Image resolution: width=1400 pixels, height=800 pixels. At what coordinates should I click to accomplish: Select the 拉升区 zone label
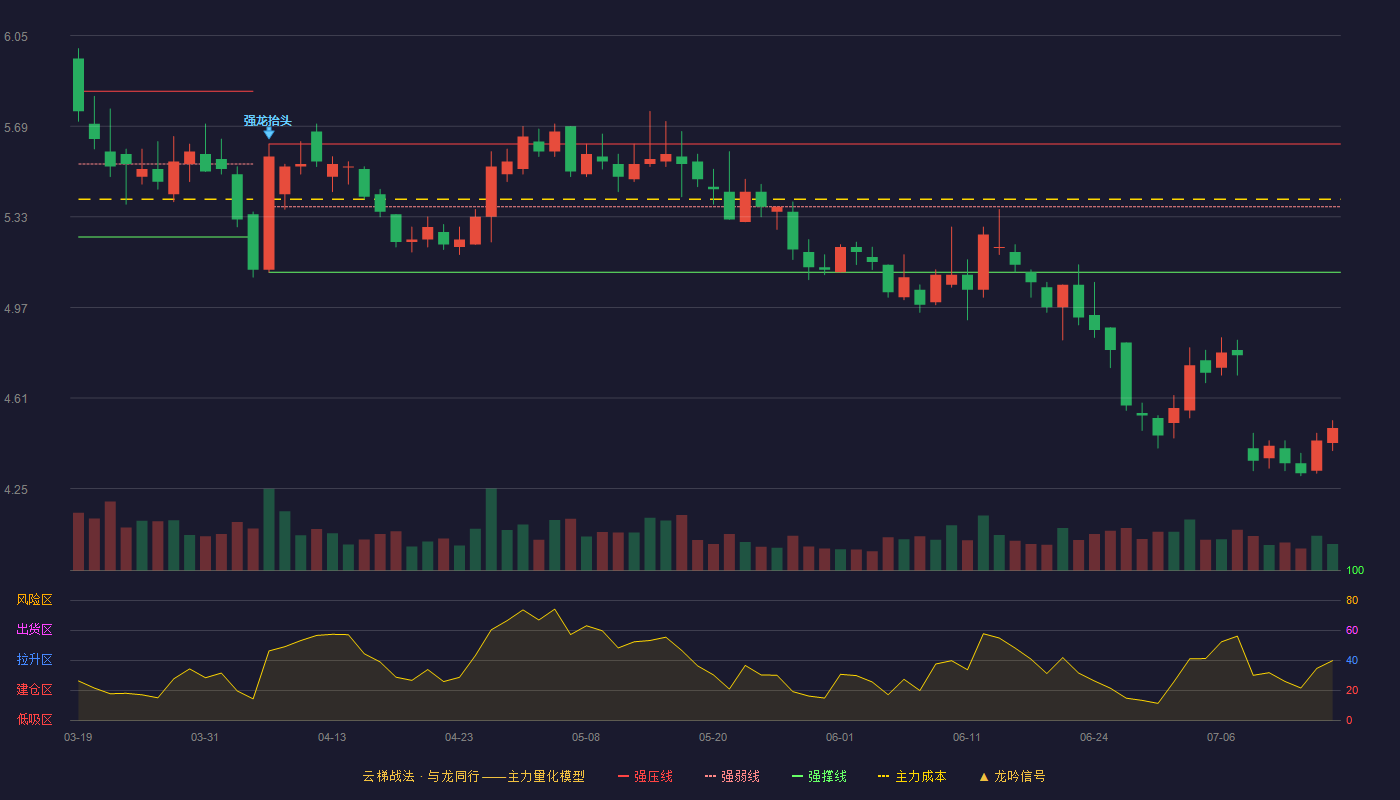[34, 660]
